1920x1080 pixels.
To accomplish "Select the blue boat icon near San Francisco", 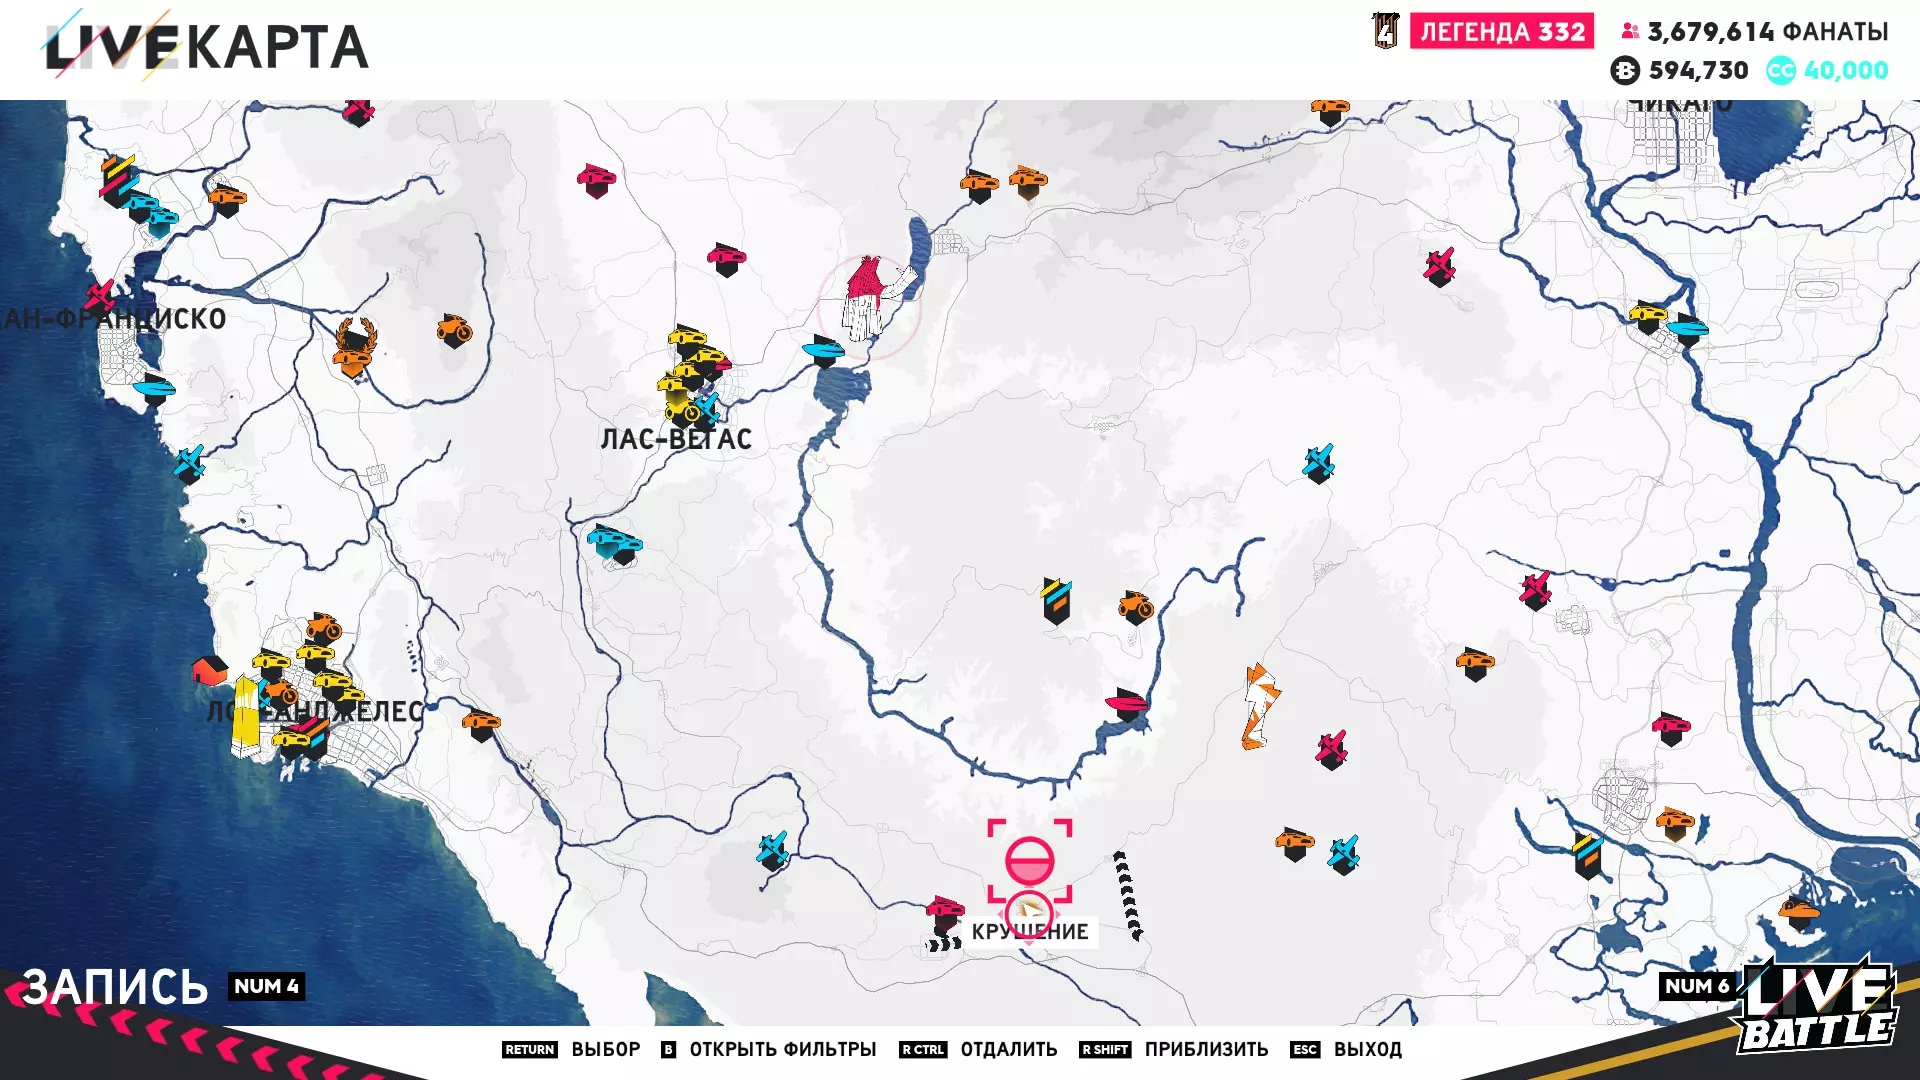I will point(154,388).
